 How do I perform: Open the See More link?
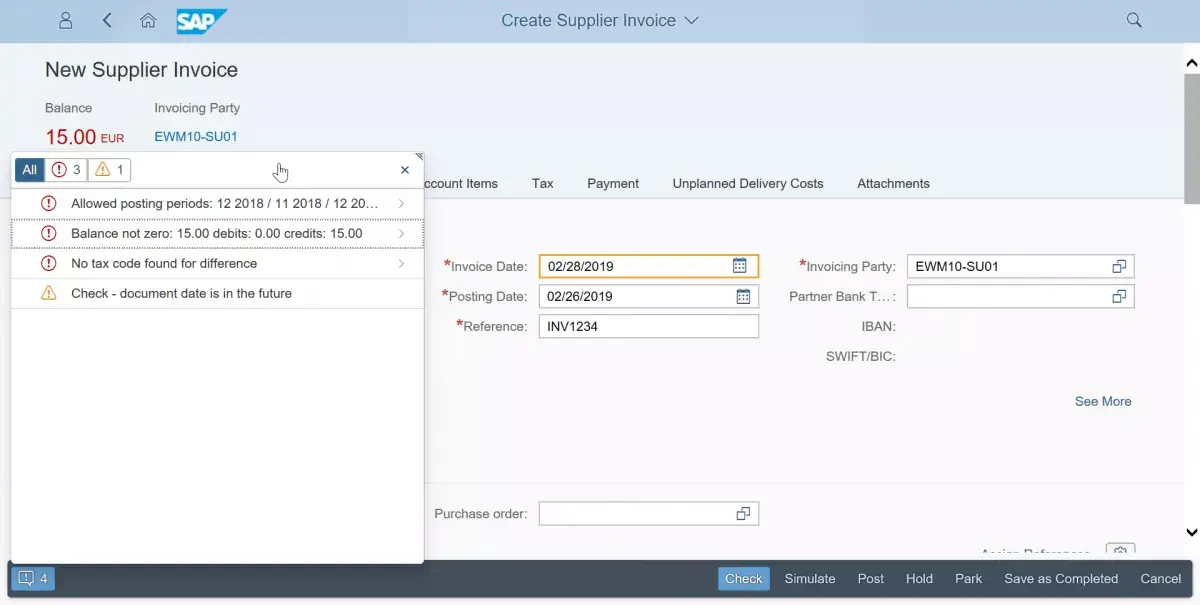[x=1103, y=401]
